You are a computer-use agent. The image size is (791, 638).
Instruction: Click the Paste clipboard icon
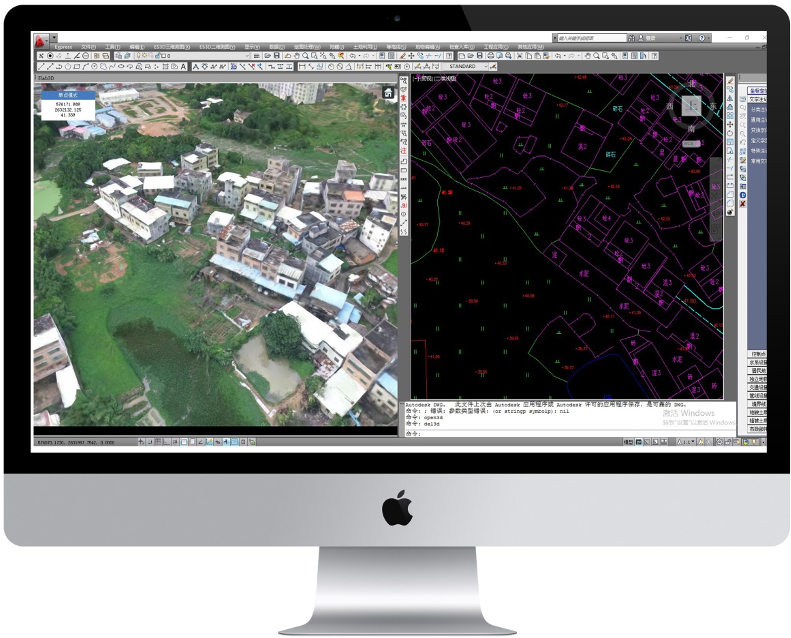pos(538,56)
